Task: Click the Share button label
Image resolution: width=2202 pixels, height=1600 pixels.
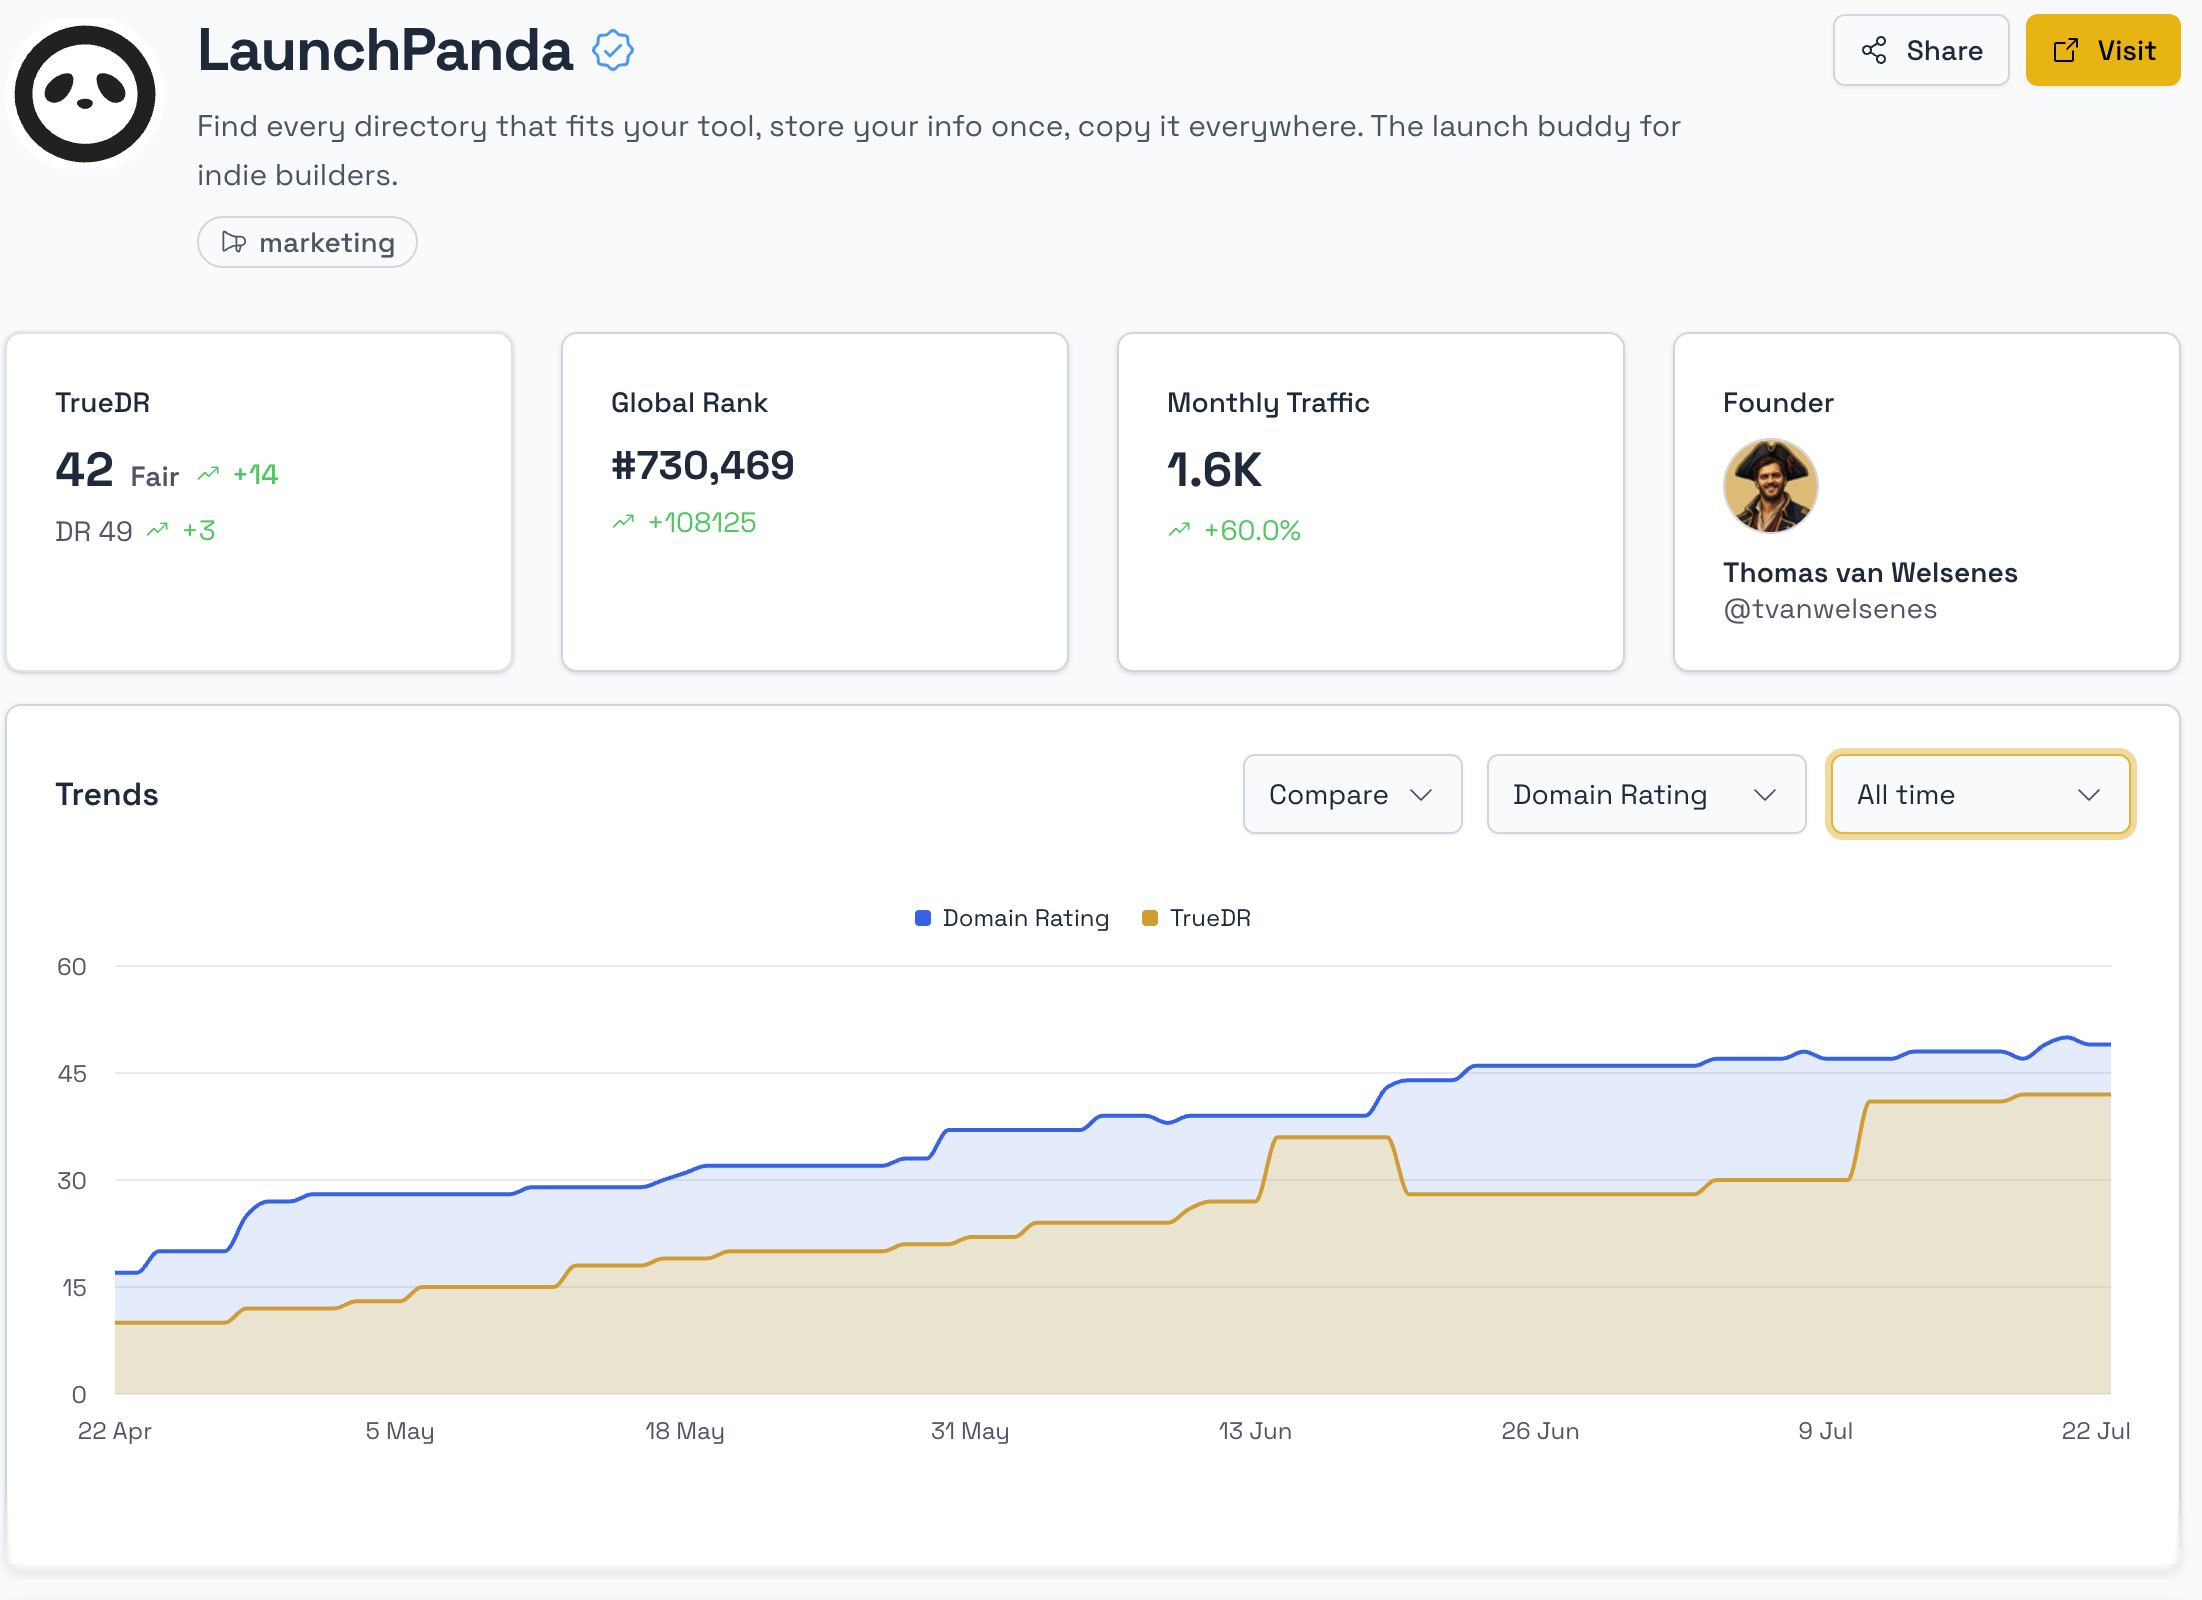Action: pos(1944,51)
